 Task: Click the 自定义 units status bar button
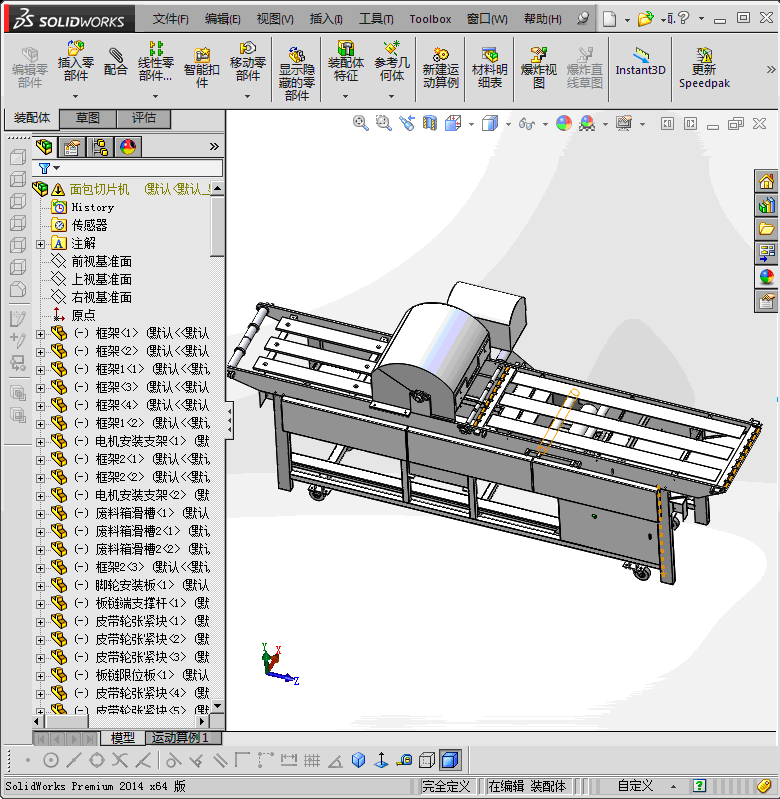coord(635,786)
